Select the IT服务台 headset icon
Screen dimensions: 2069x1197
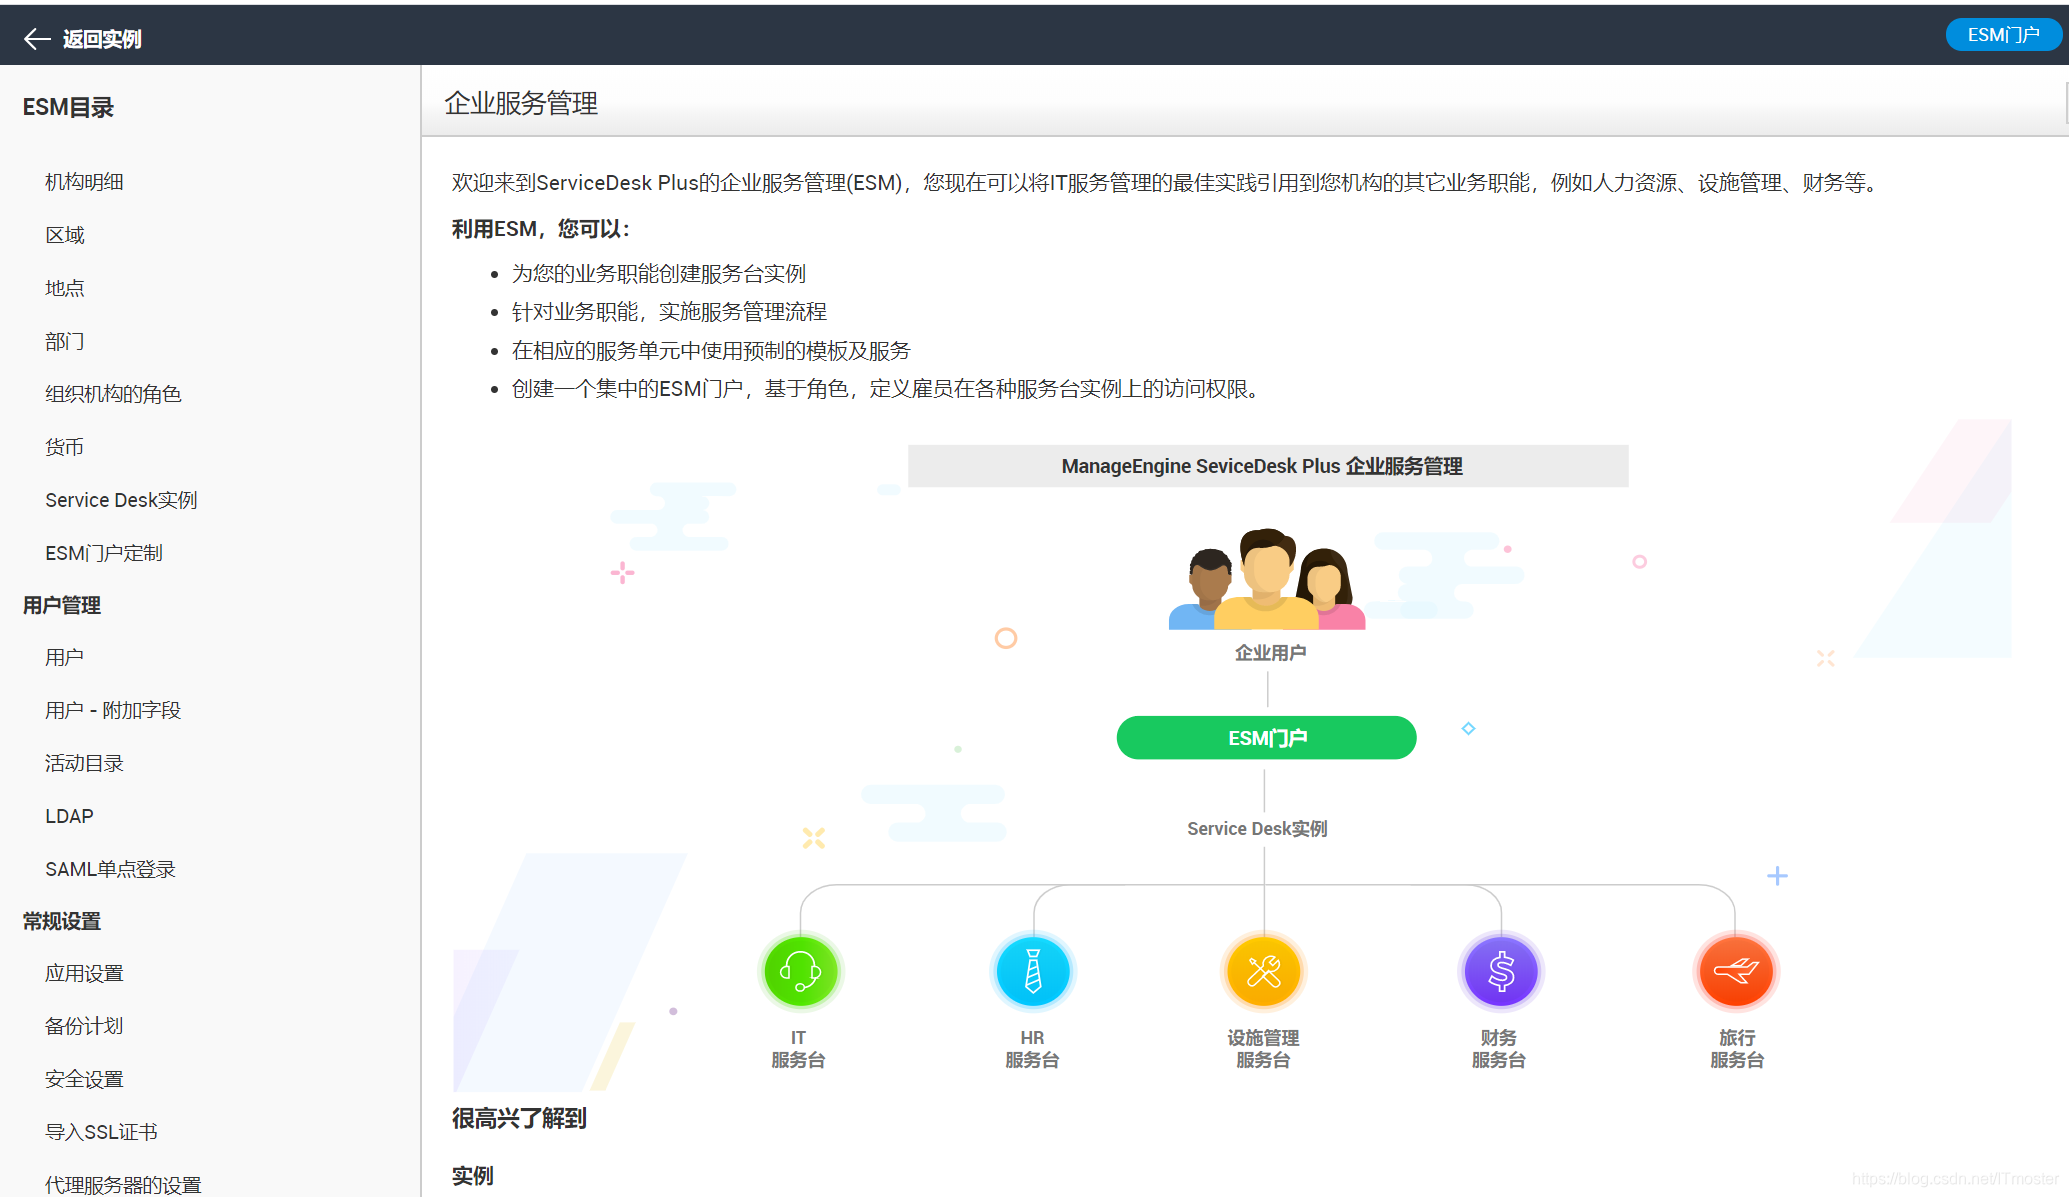(x=799, y=970)
